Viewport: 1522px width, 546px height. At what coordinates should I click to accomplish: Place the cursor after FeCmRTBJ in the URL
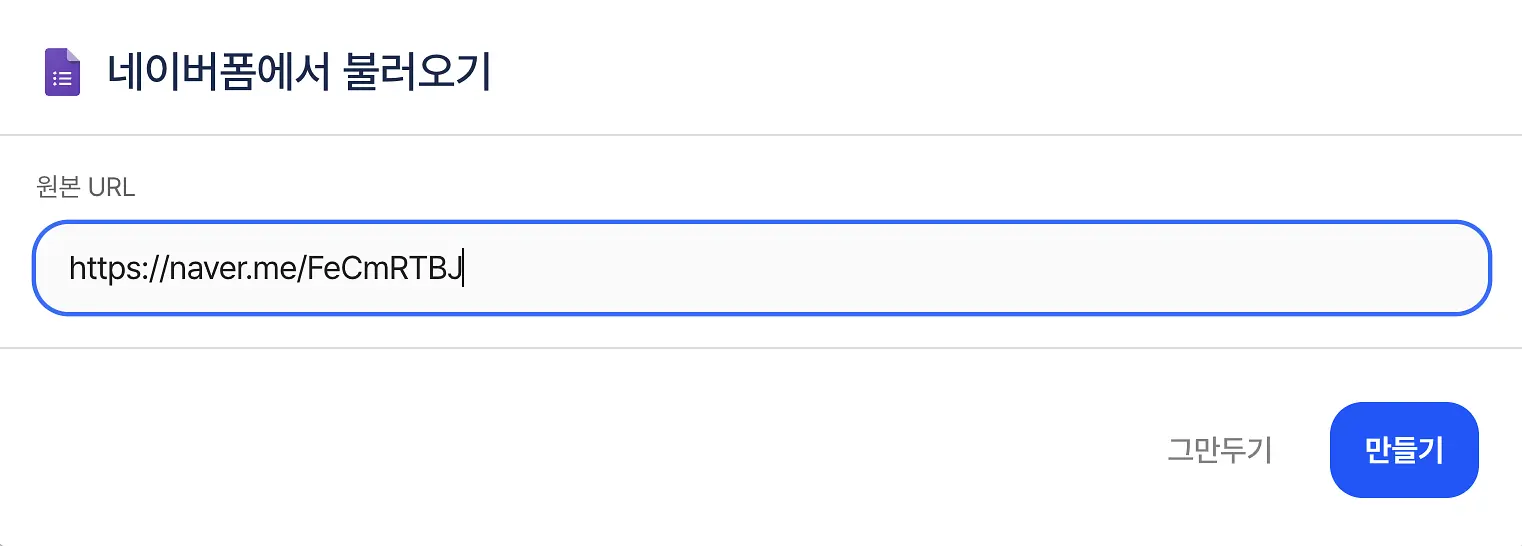464,268
